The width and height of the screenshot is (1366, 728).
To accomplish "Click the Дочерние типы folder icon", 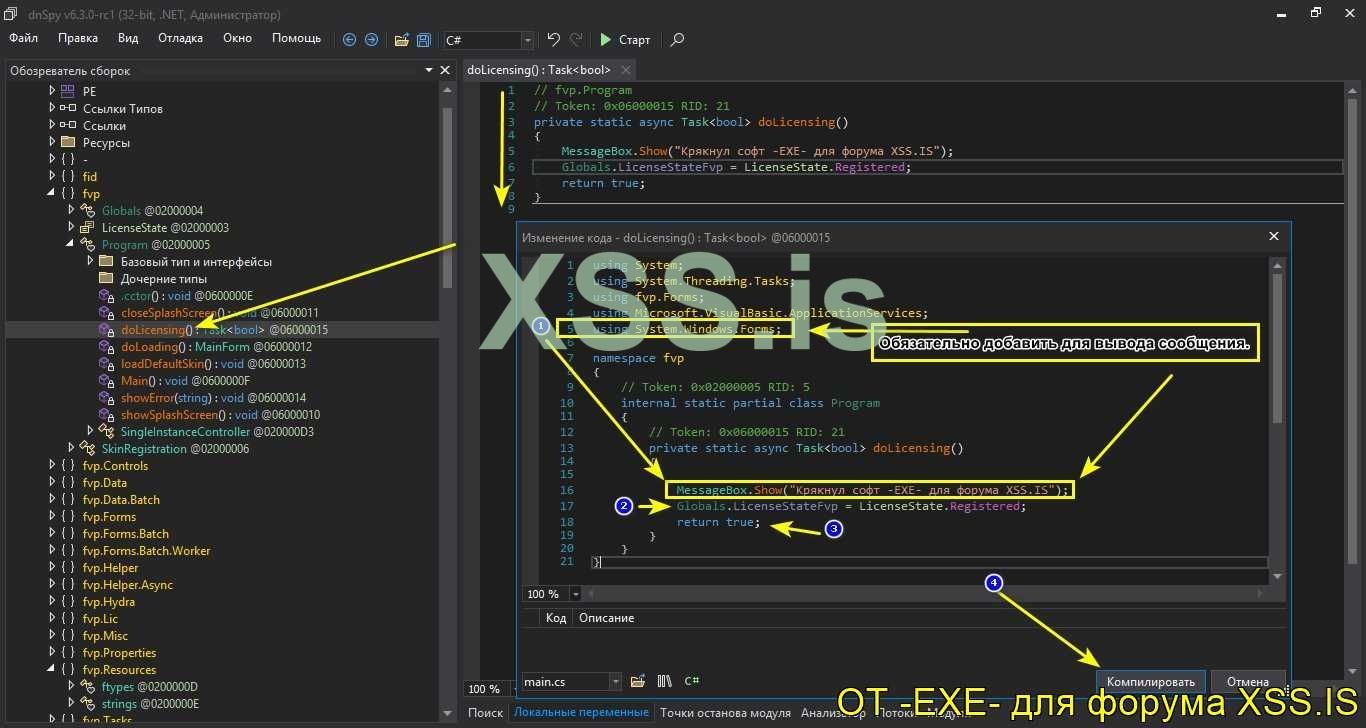I will tap(105, 278).
